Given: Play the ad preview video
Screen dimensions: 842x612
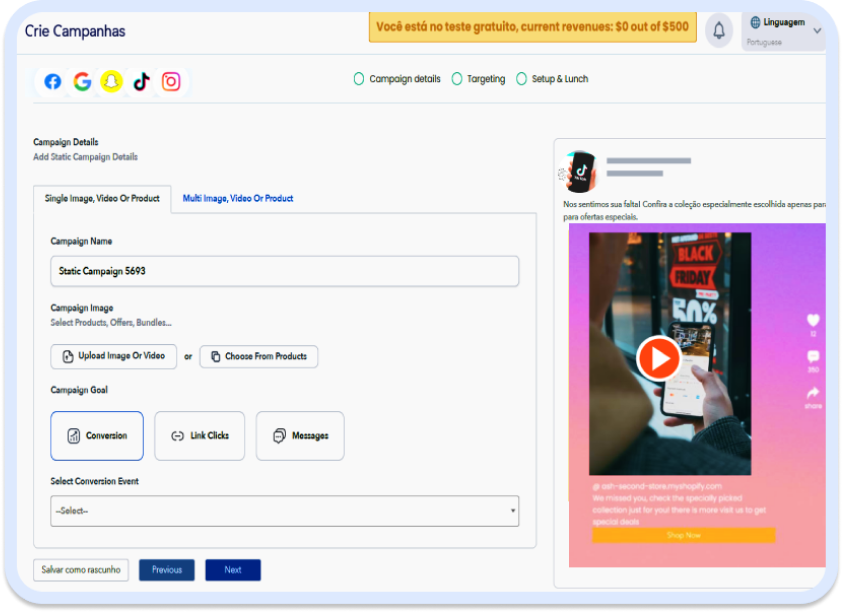Looking at the screenshot, I should 658,357.
